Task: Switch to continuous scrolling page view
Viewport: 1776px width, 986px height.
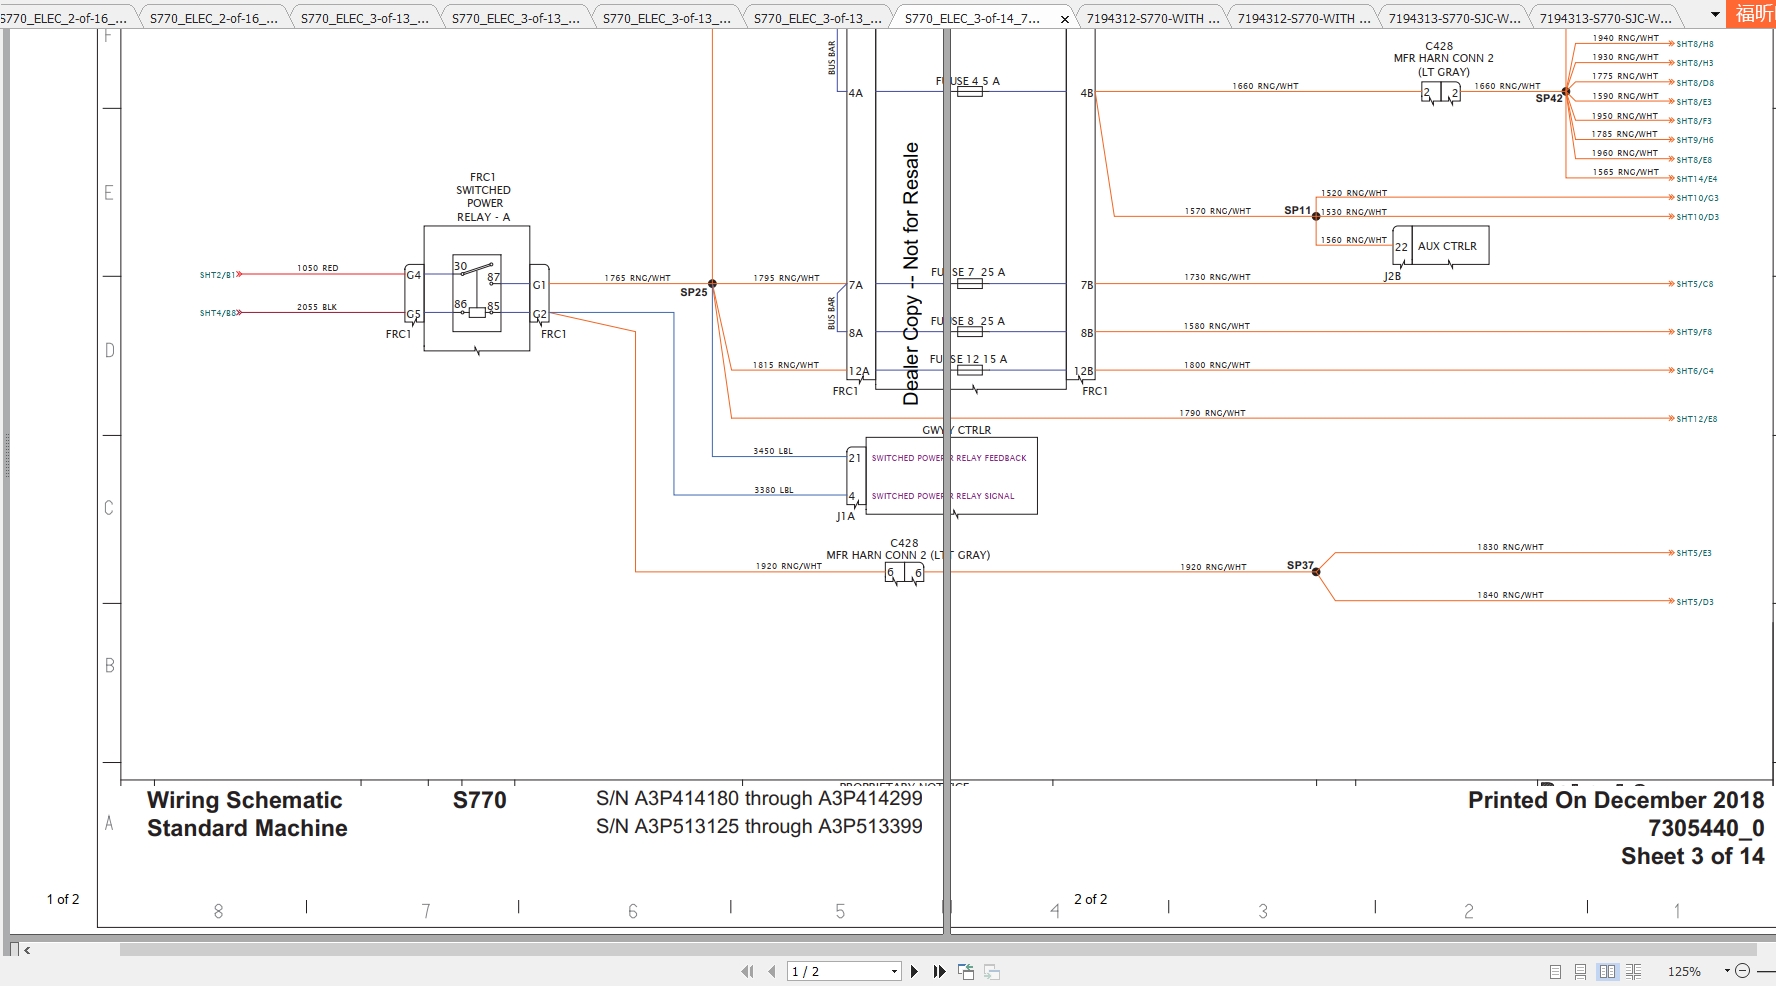Action: click(1581, 971)
